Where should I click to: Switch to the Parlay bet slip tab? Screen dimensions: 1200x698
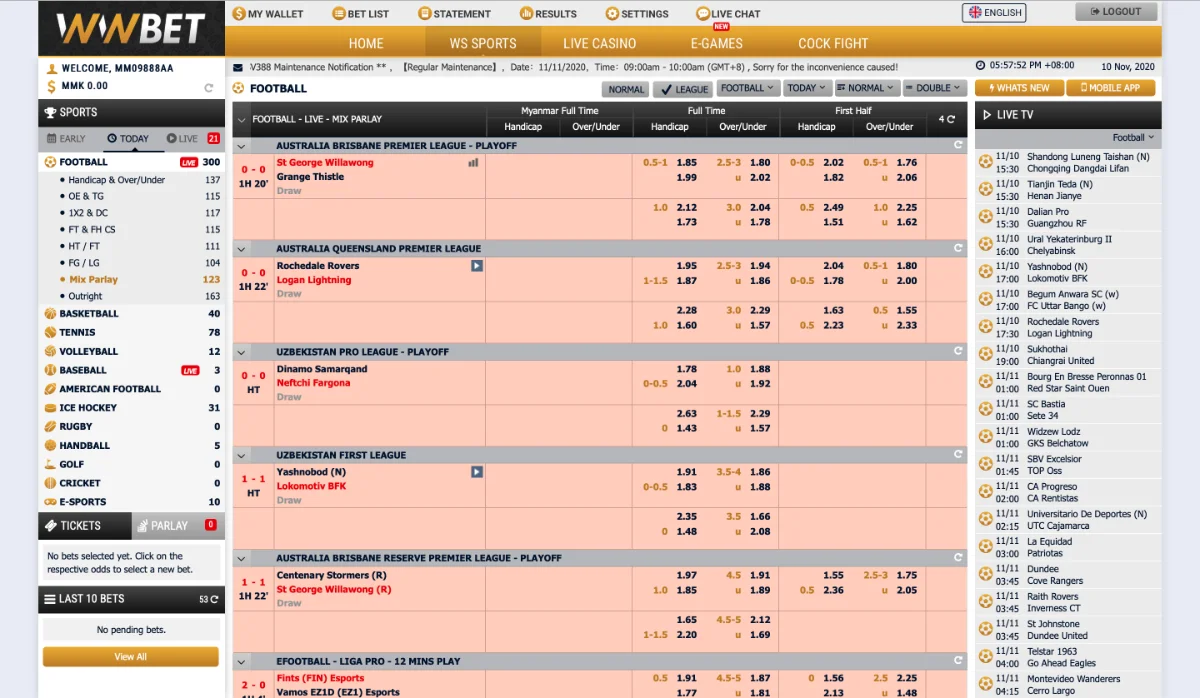coord(177,525)
